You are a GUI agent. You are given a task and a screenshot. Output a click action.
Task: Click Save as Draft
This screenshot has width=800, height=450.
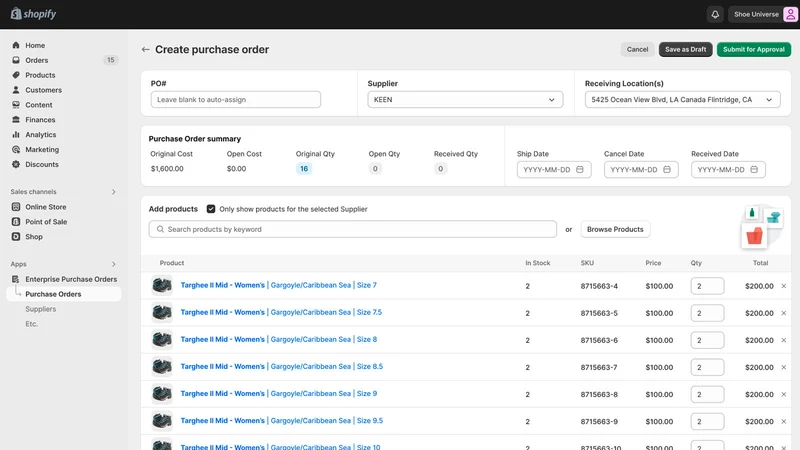pos(685,49)
